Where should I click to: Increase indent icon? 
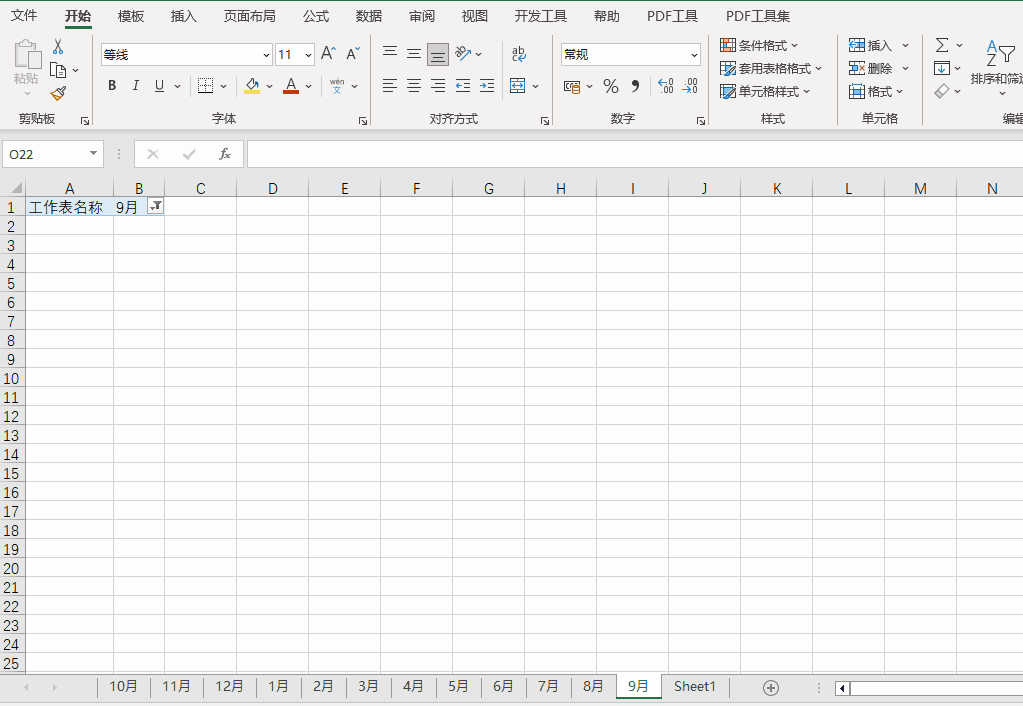click(x=487, y=85)
